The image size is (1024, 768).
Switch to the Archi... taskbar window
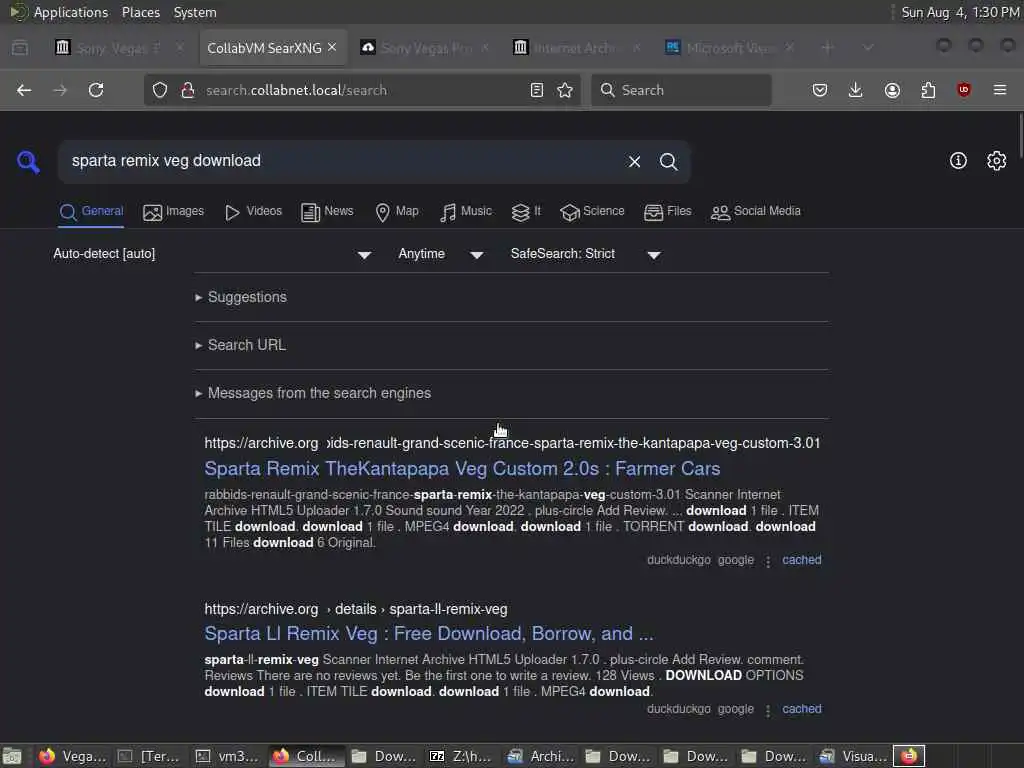coord(541,756)
